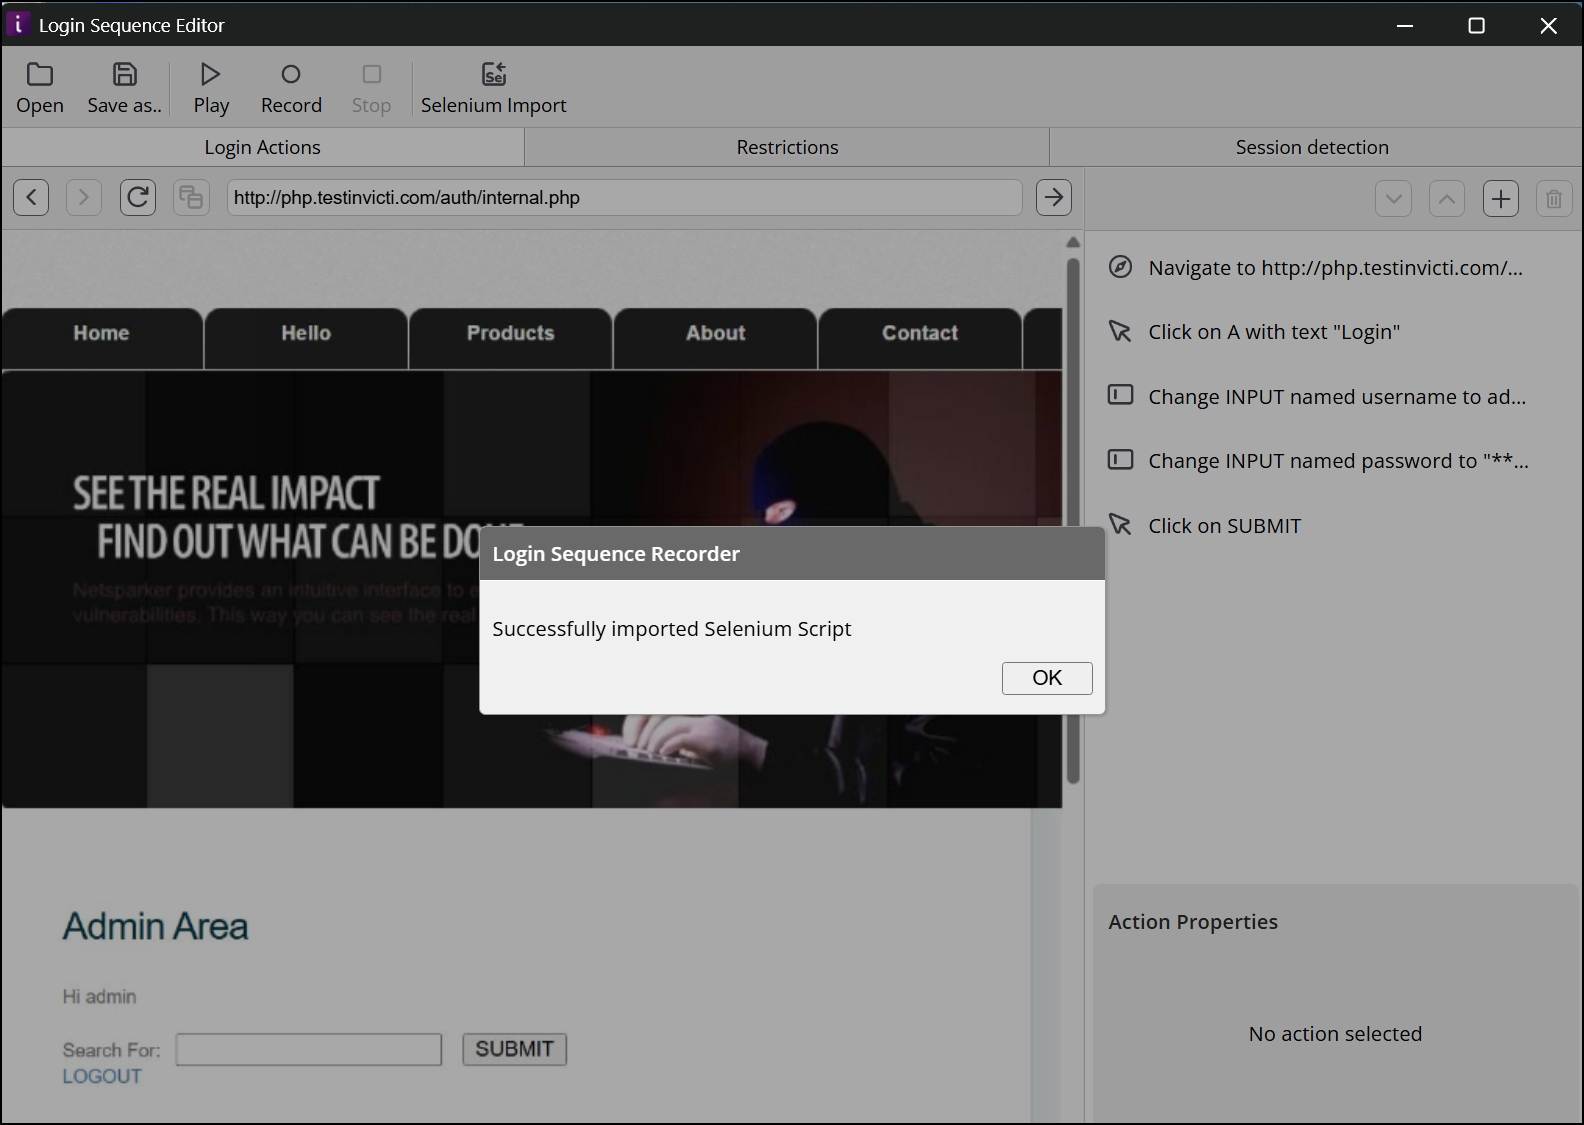1584x1125 pixels.
Task: Click scrollbar up arrow in browser pane
Action: coord(1073,242)
